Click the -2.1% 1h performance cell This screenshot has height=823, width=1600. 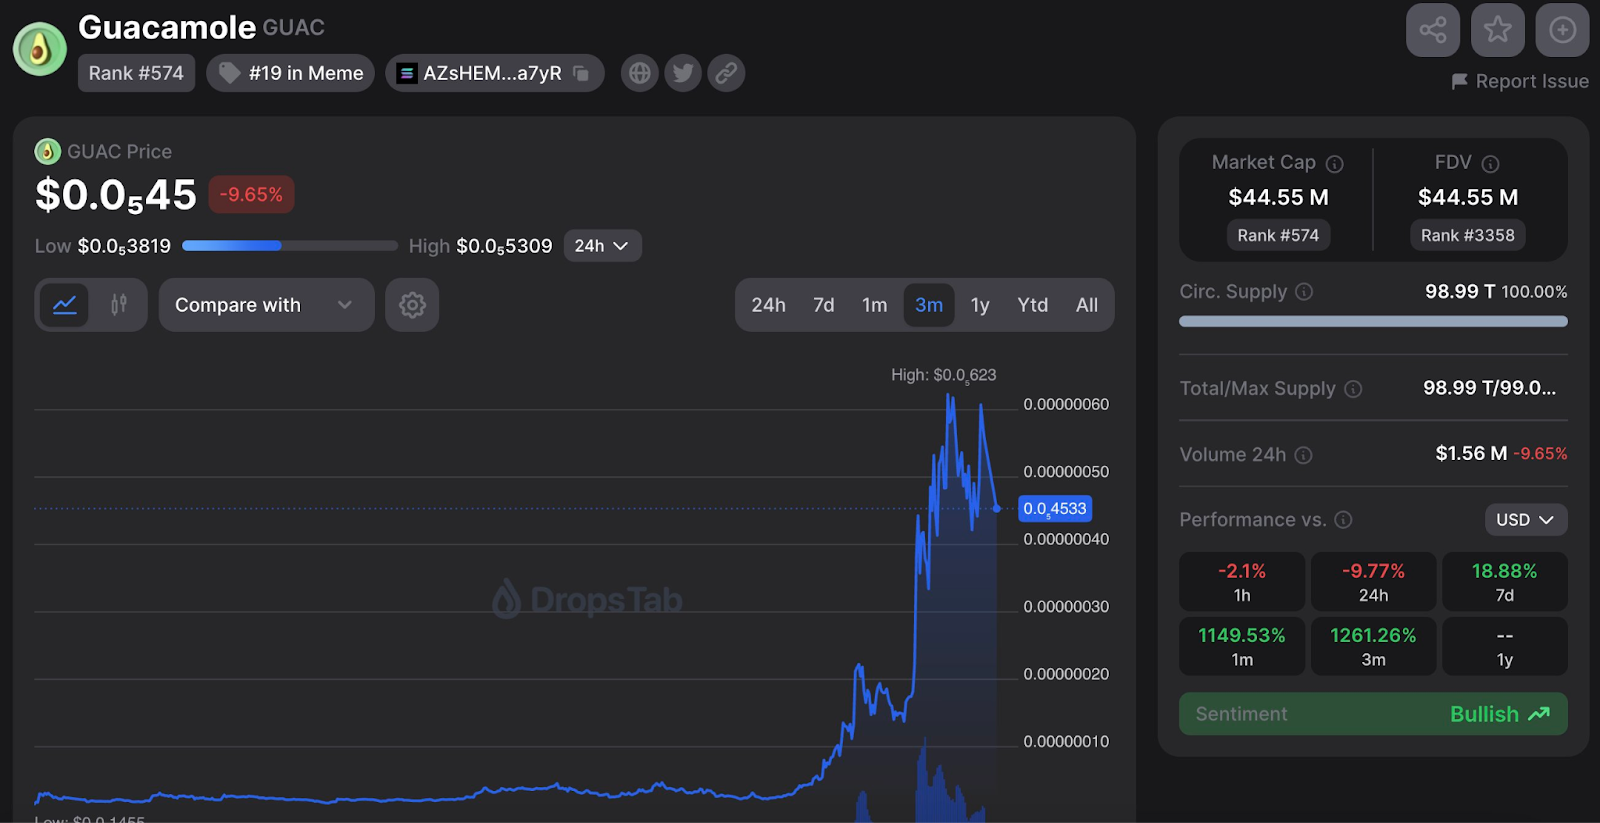click(x=1242, y=582)
